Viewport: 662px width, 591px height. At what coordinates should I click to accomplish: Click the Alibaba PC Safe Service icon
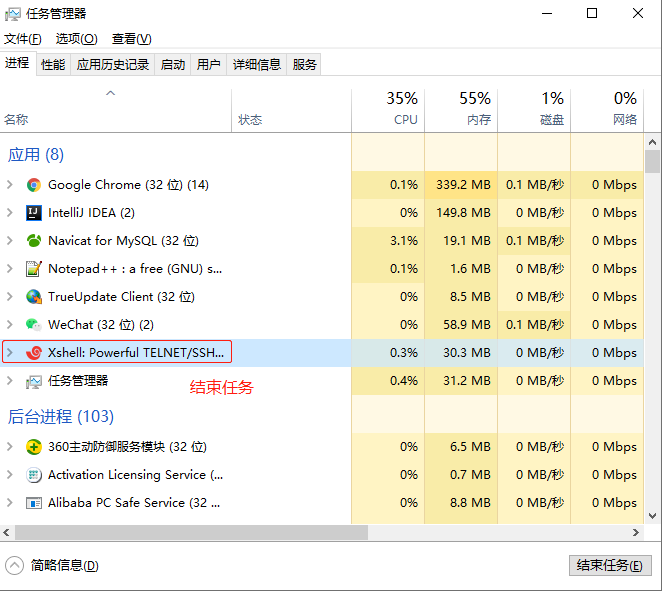34,503
